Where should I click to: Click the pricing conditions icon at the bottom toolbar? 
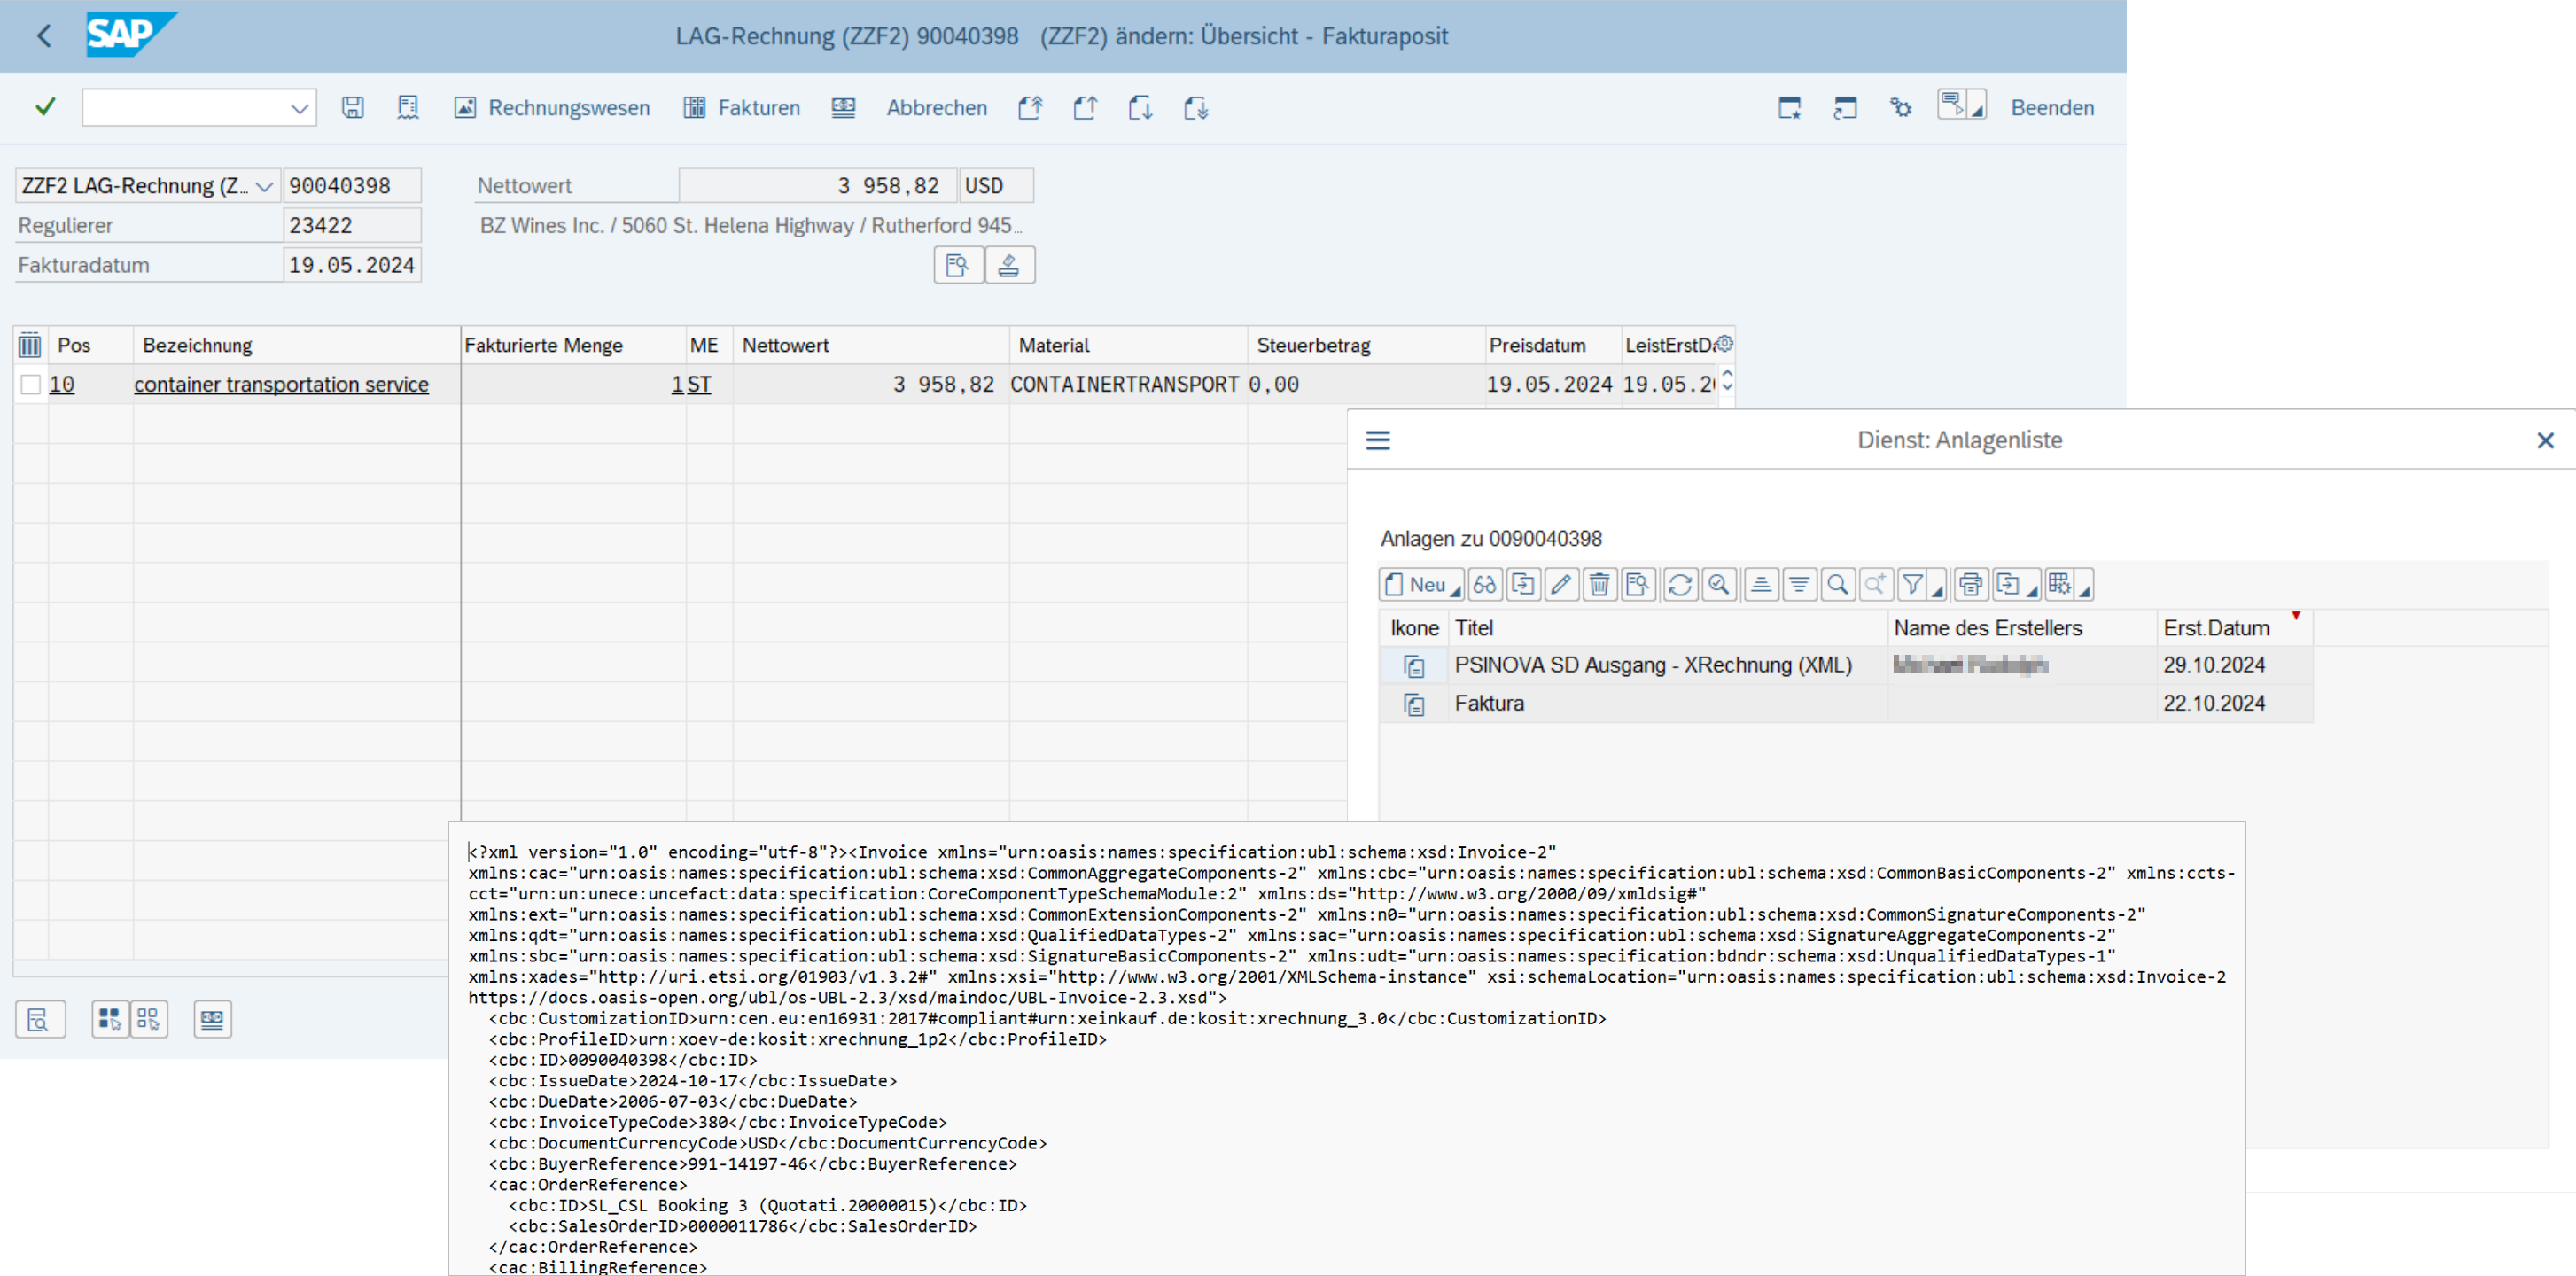click(x=212, y=1019)
